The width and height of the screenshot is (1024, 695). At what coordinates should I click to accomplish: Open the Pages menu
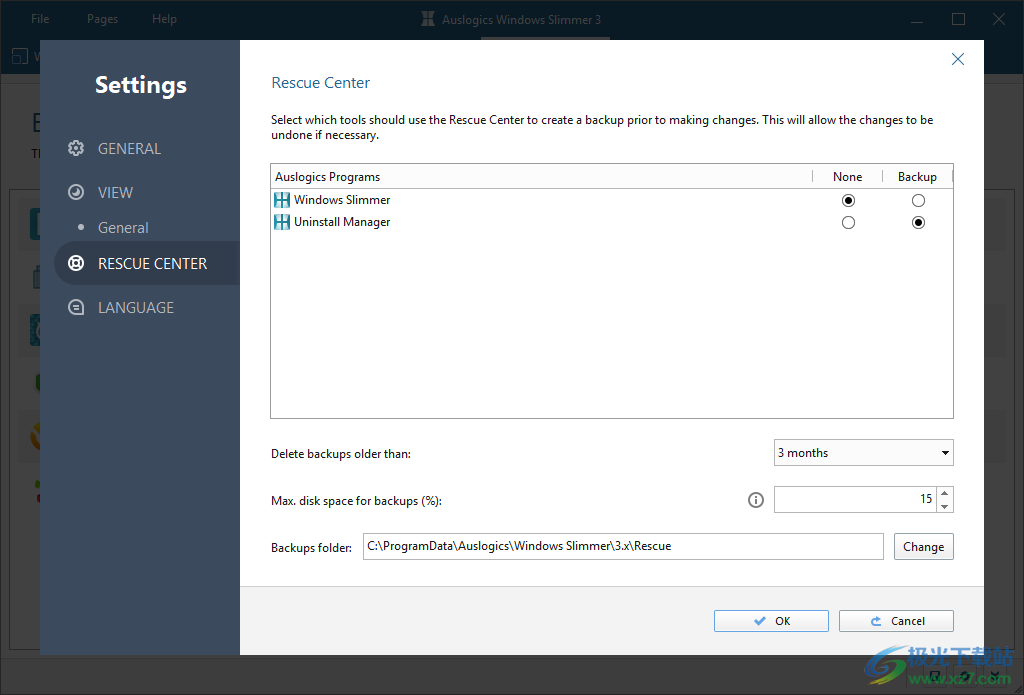[102, 18]
